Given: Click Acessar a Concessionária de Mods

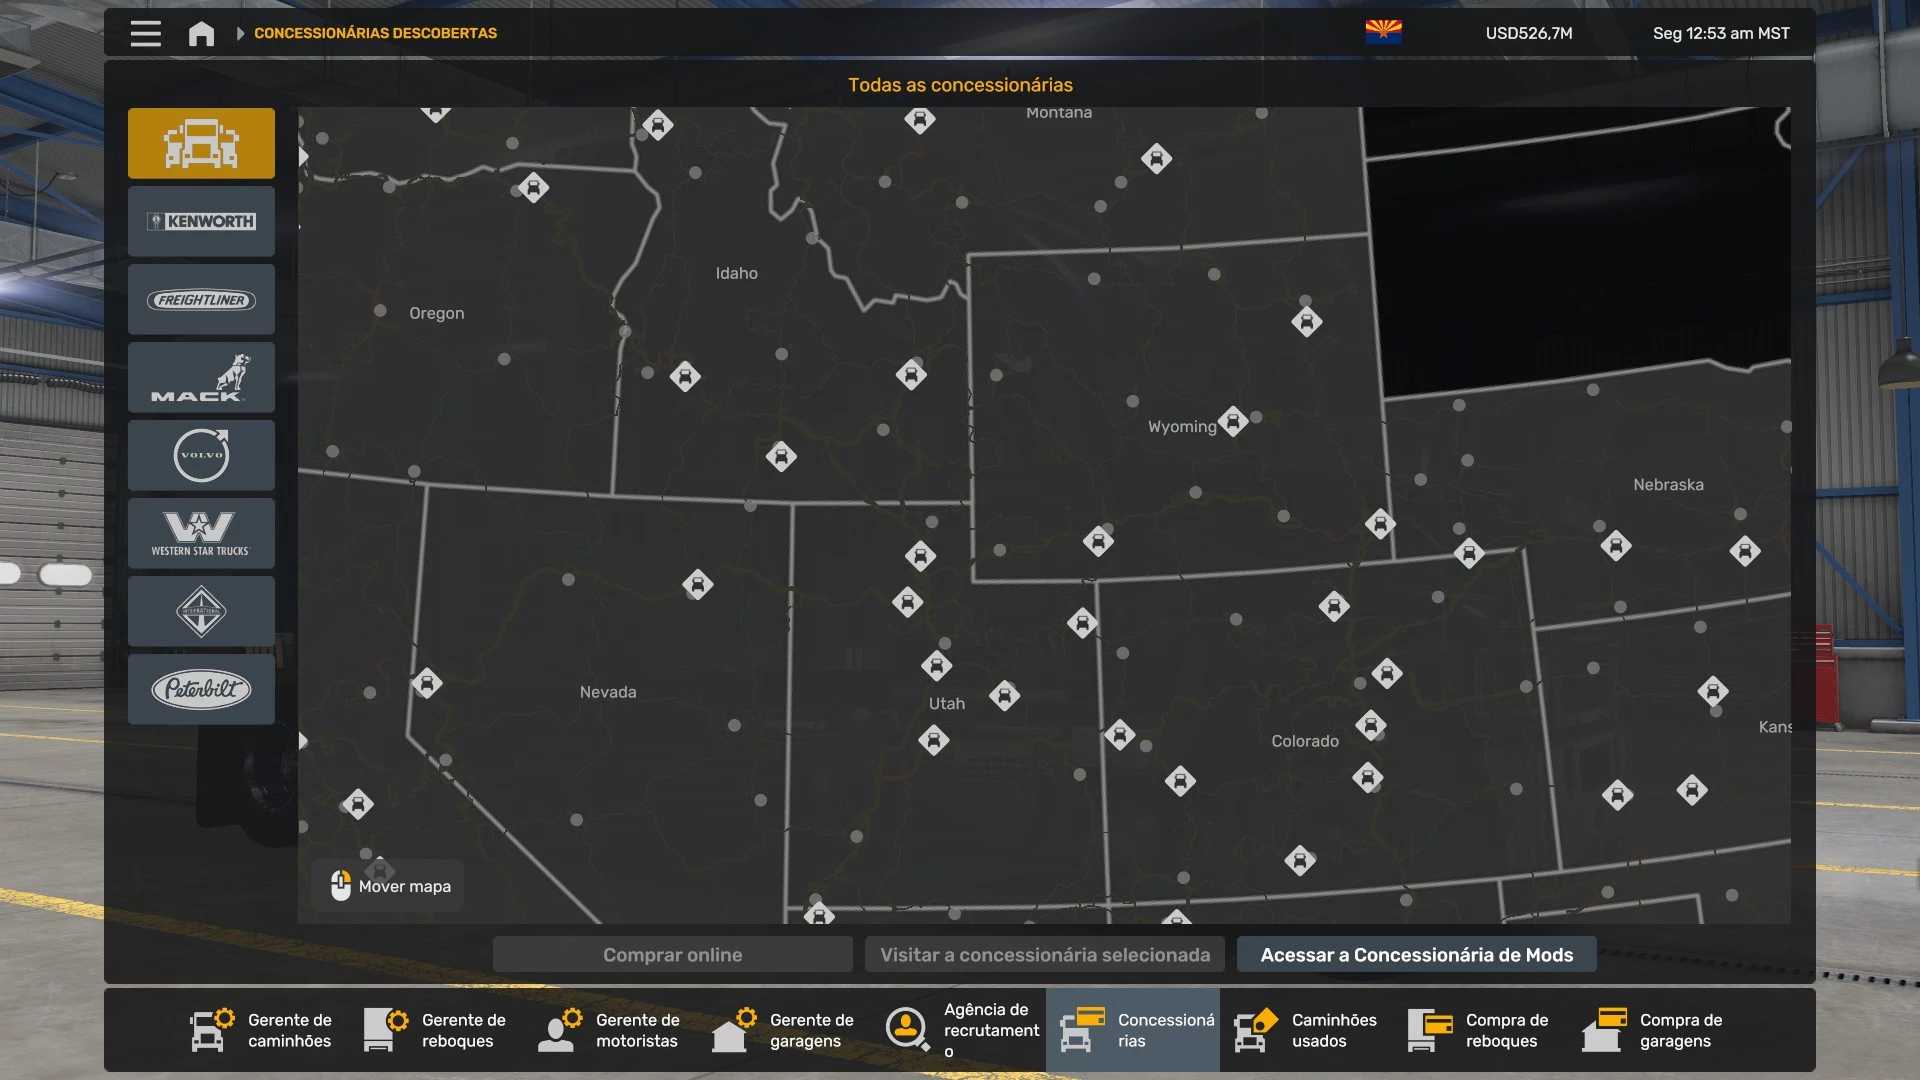Looking at the screenshot, I should point(1416,954).
